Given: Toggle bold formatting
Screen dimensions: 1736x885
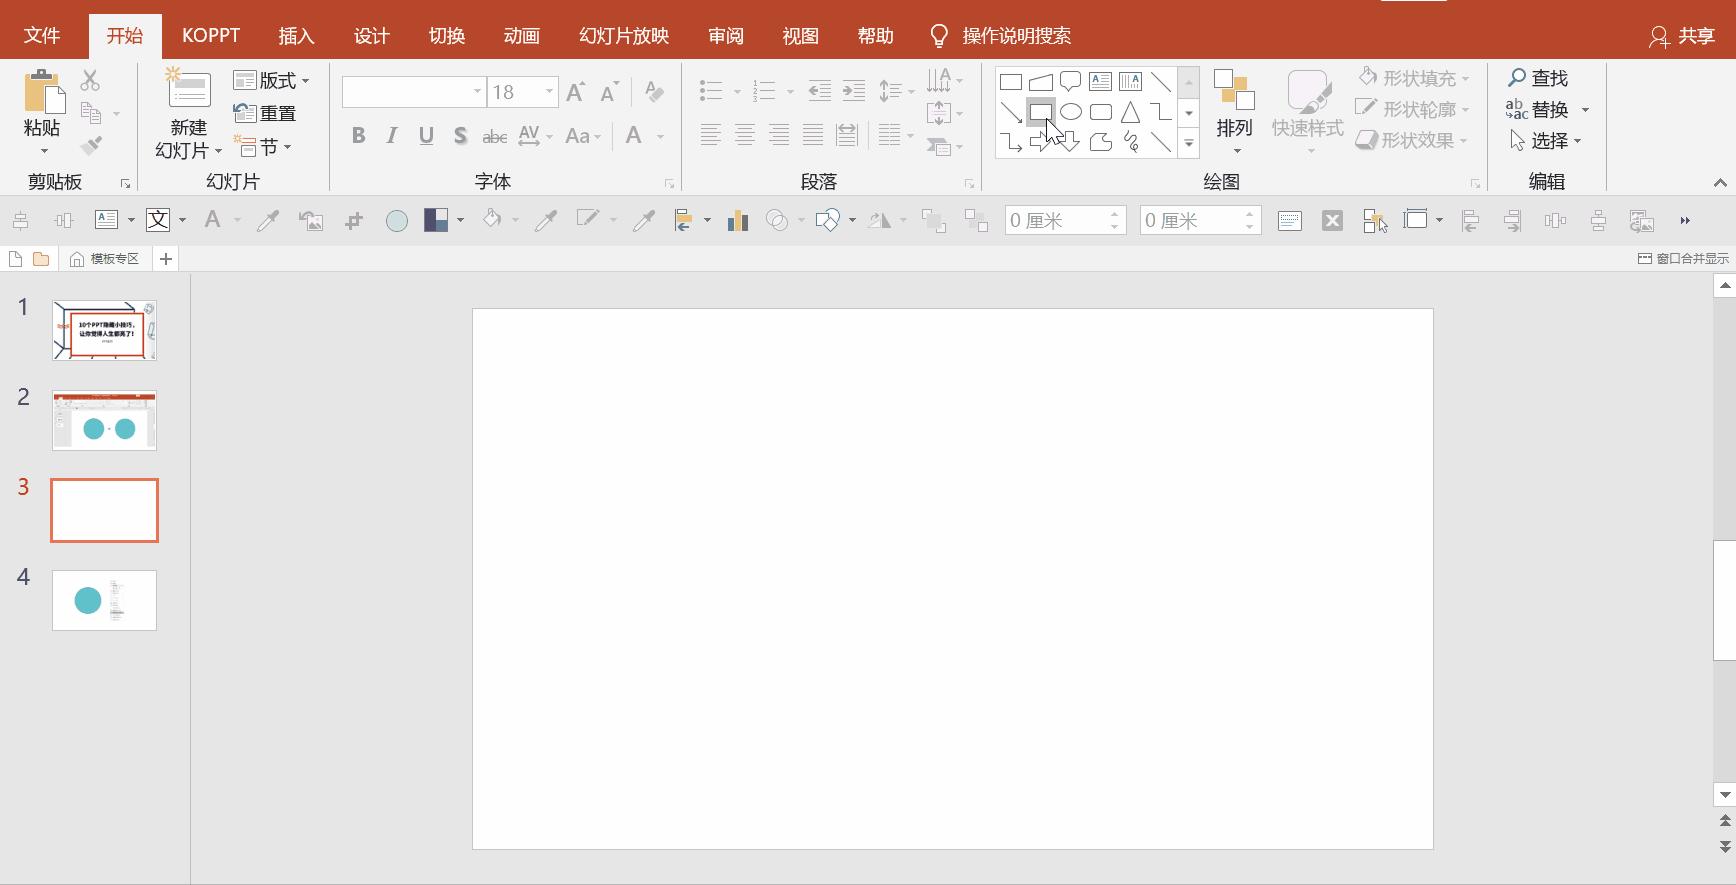Looking at the screenshot, I should coord(358,136).
